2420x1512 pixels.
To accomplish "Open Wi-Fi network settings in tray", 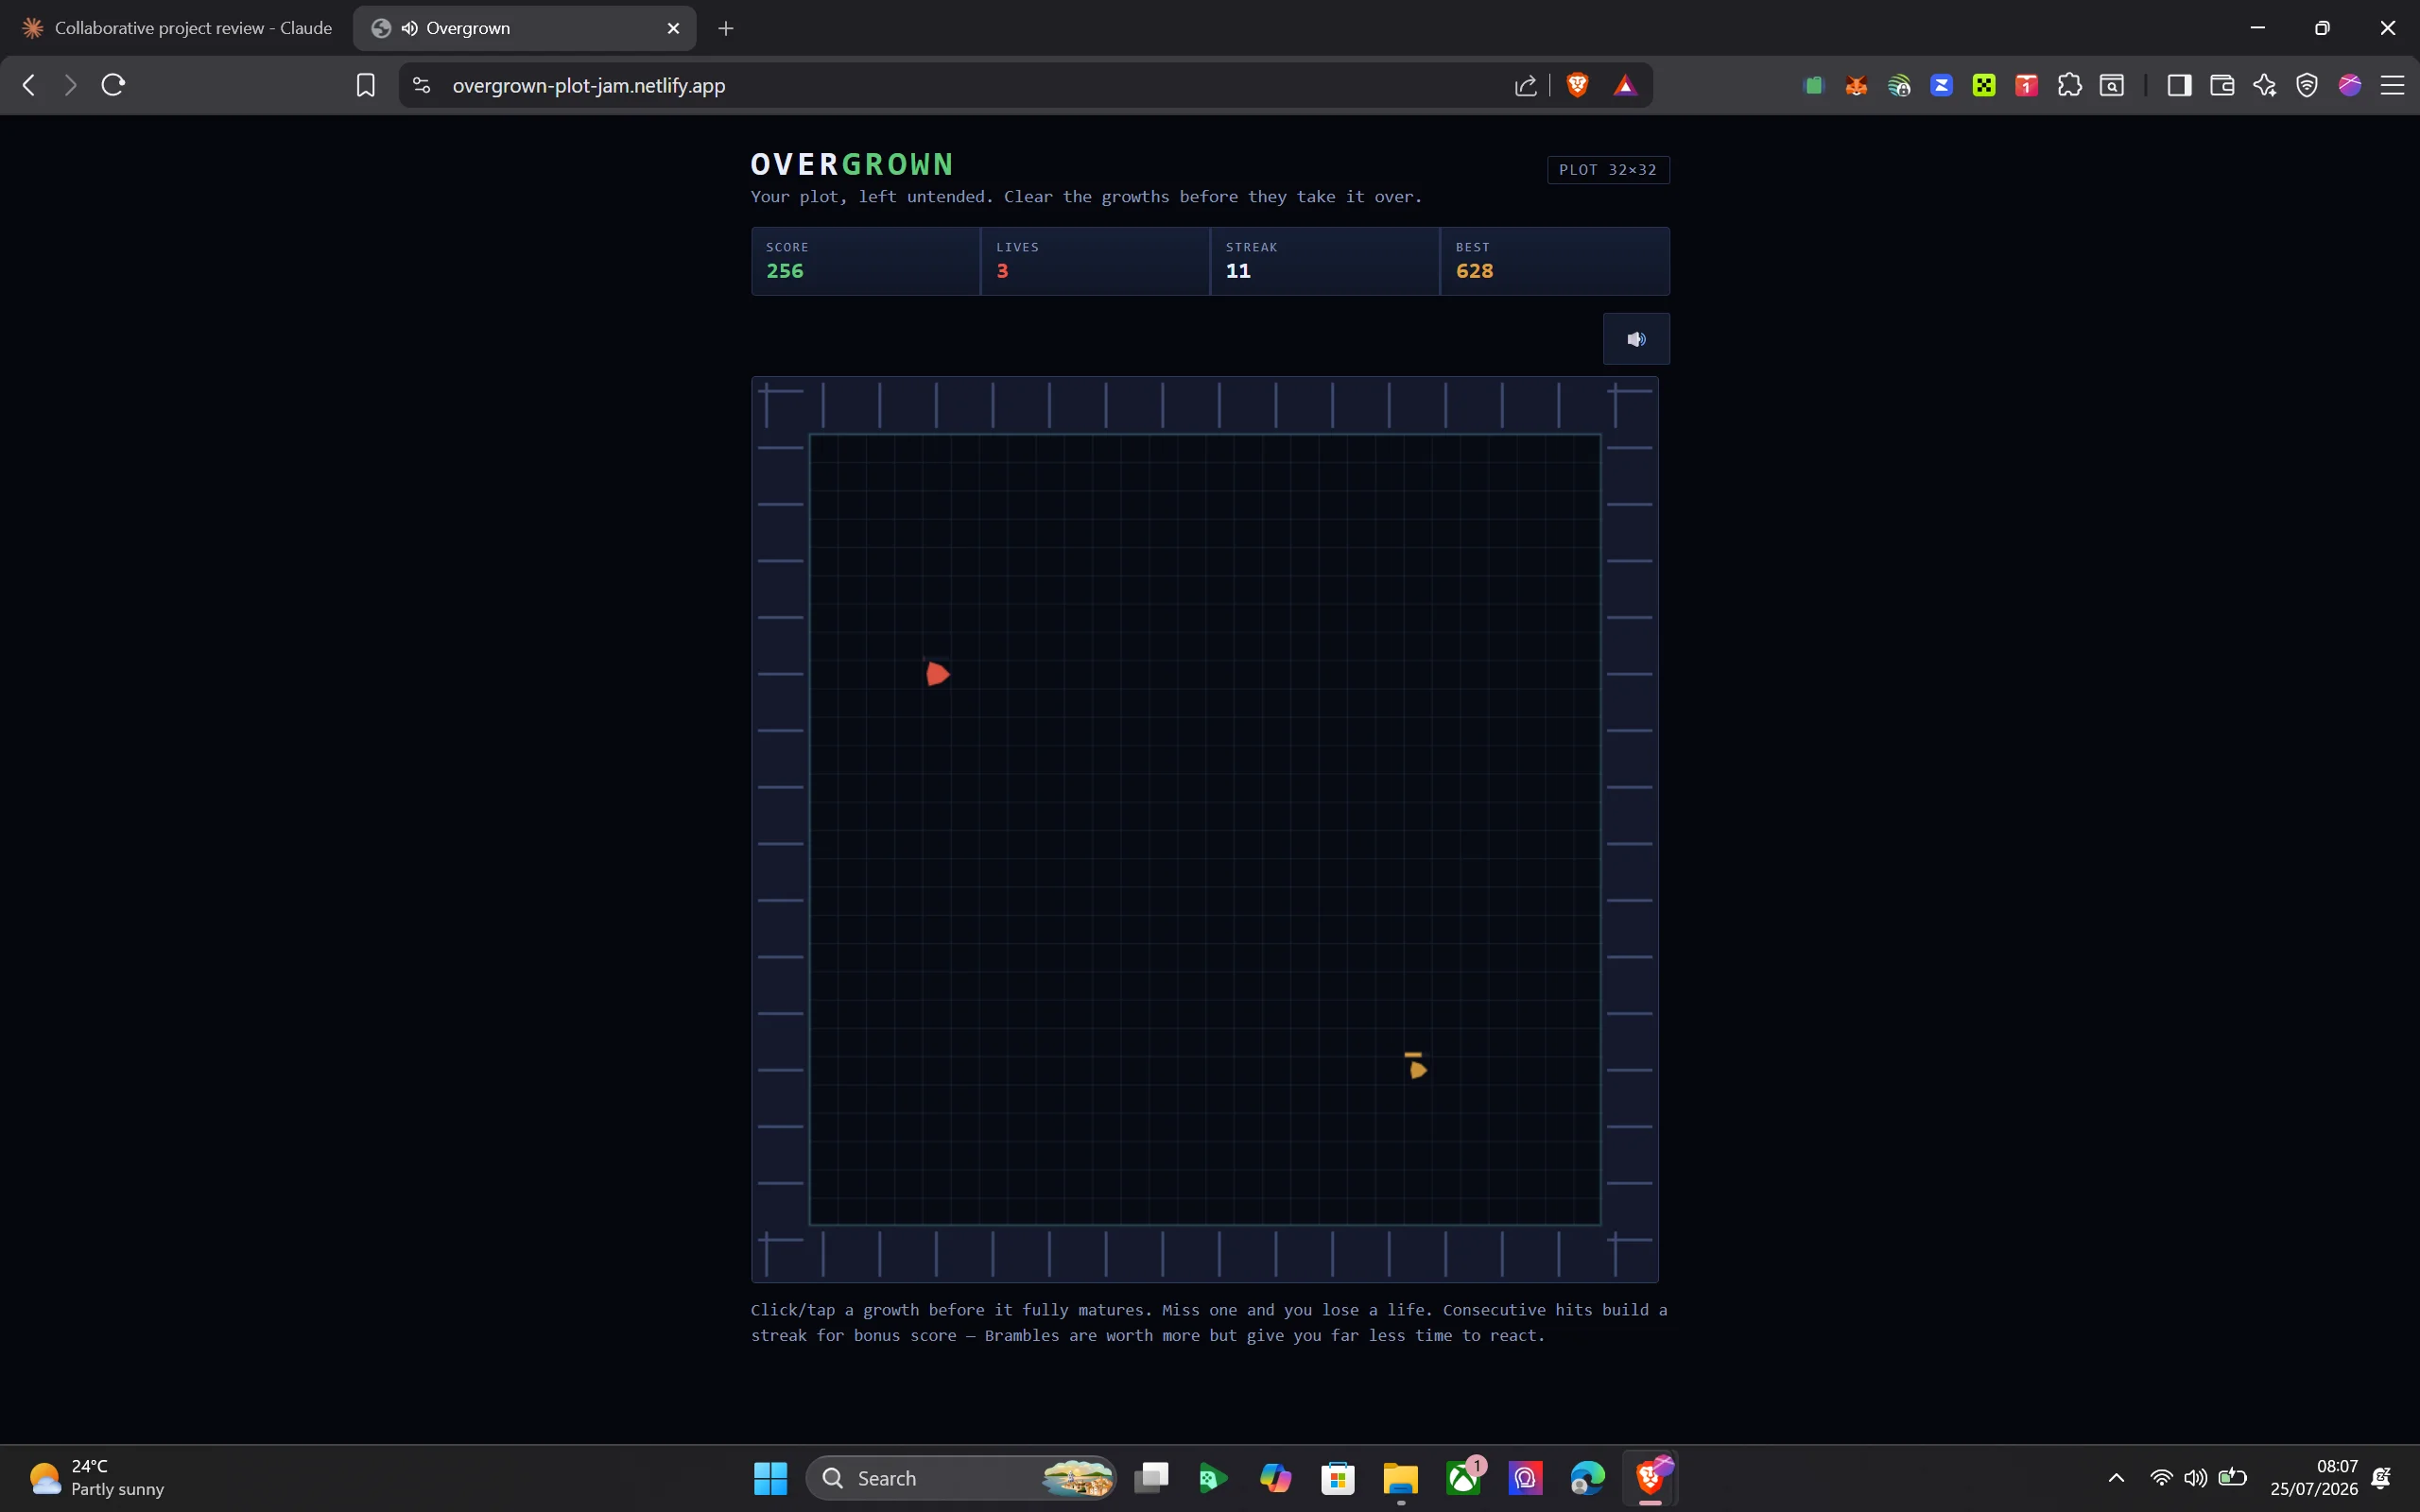I will click(x=2161, y=1478).
